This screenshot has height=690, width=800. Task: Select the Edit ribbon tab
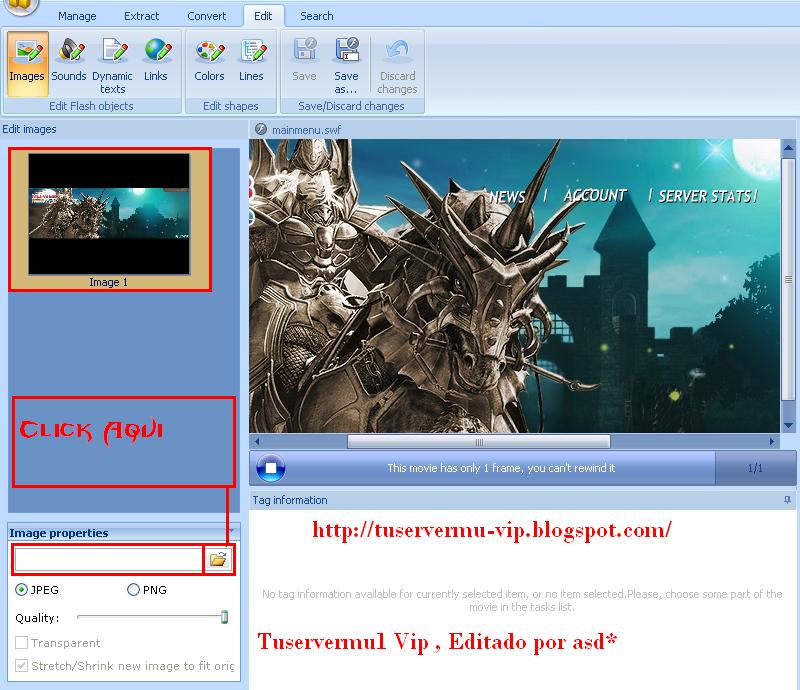tap(263, 16)
